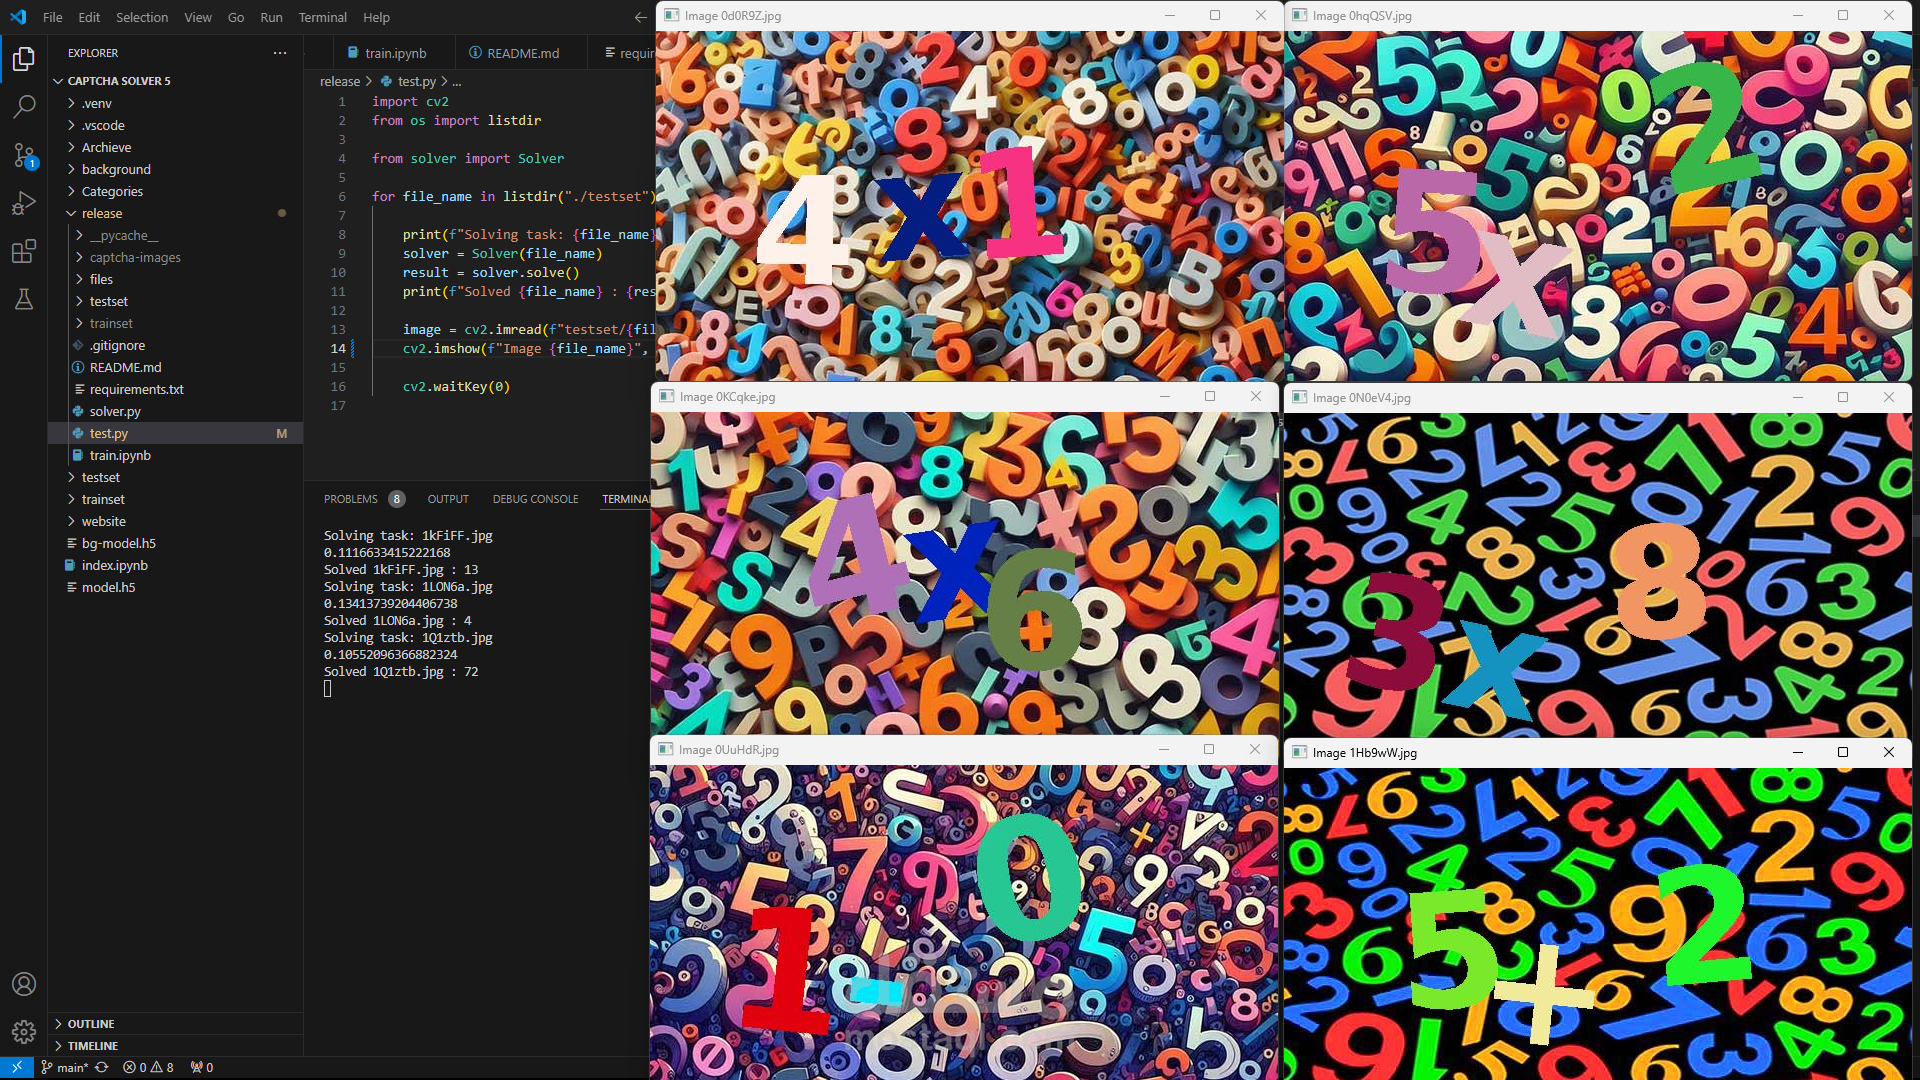Open the Source Control view
Image resolution: width=1920 pixels, height=1080 pixels.
[24, 156]
